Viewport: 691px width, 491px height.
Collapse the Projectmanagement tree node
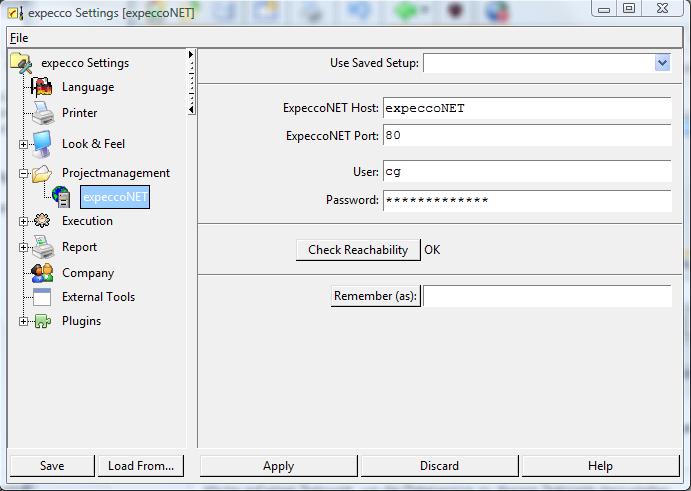tap(24, 173)
